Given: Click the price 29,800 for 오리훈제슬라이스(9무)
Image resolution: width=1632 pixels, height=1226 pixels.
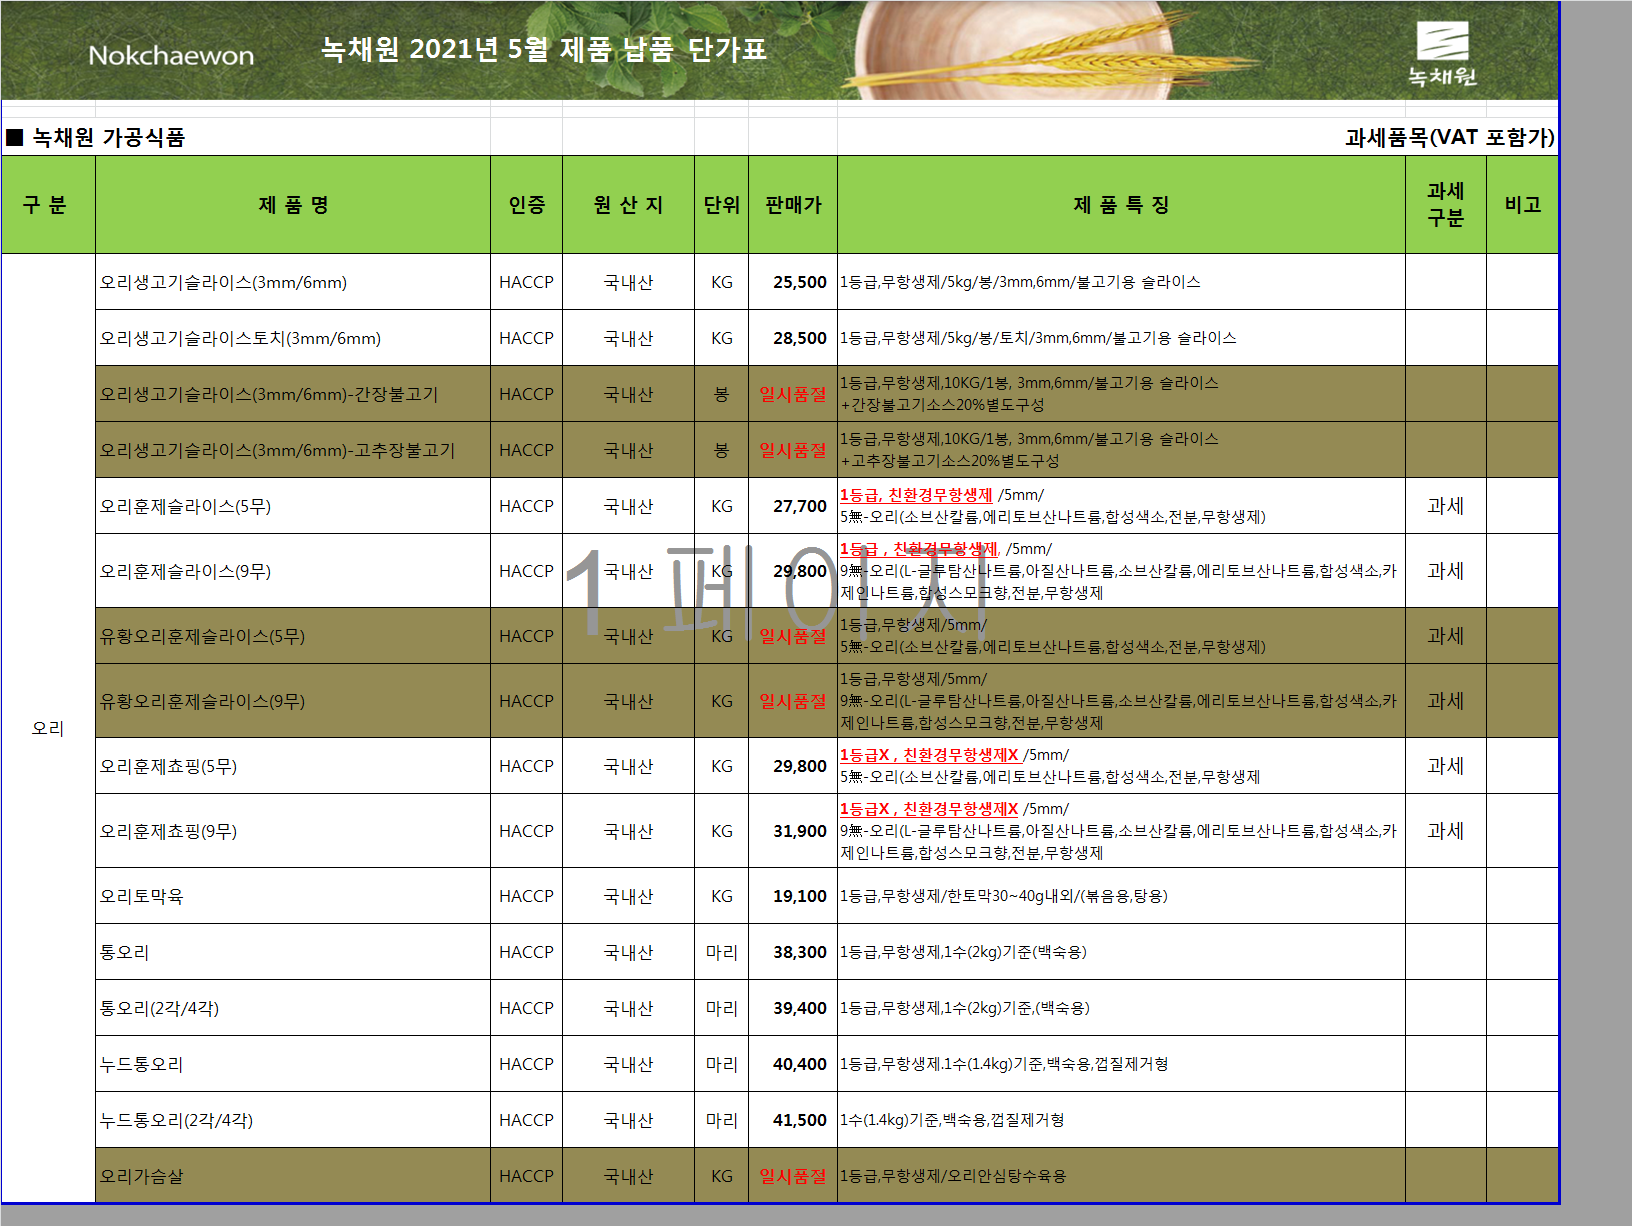Looking at the screenshot, I should 800,571.
